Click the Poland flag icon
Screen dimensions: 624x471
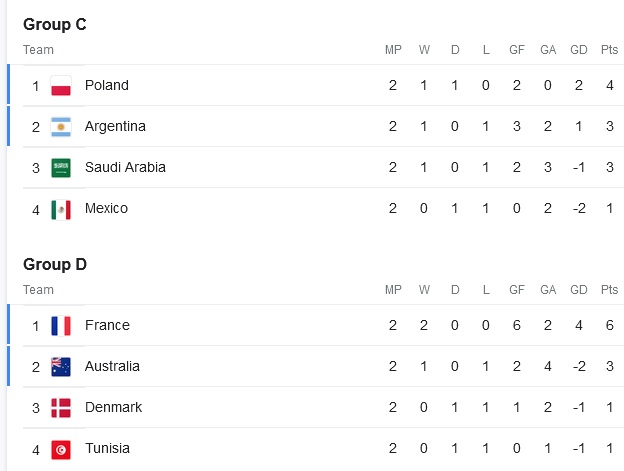(x=61, y=86)
